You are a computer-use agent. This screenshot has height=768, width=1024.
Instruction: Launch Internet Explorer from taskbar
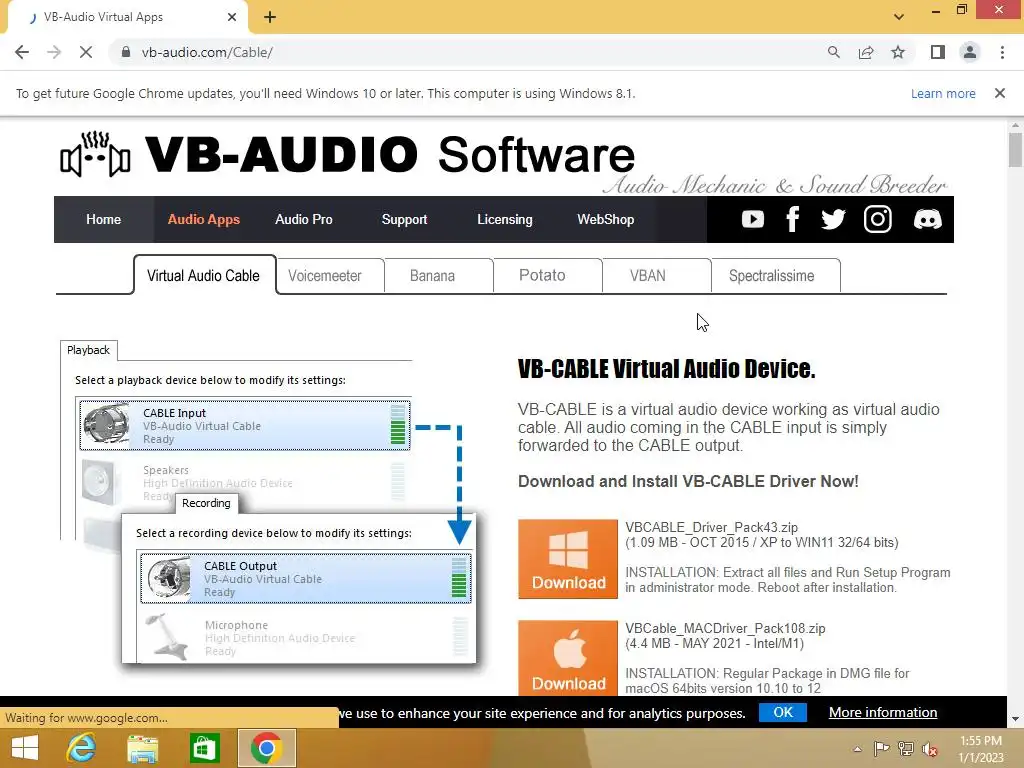(81, 748)
